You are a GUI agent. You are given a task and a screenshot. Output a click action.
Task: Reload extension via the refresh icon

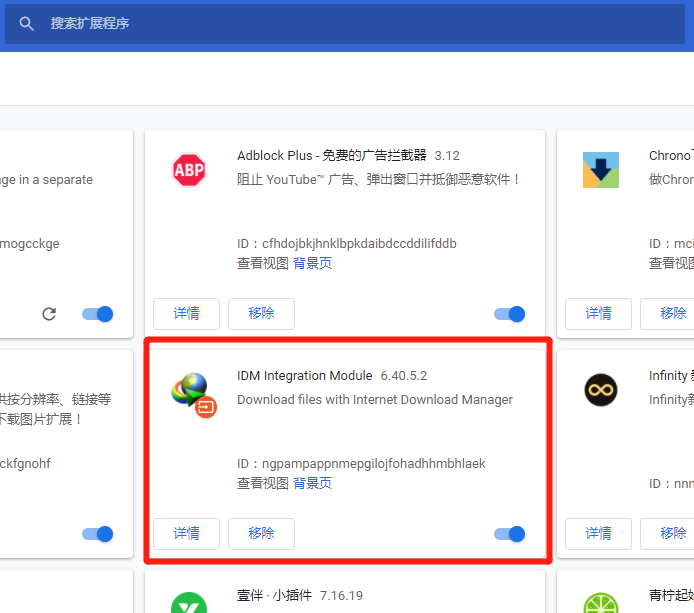click(49, 314)
